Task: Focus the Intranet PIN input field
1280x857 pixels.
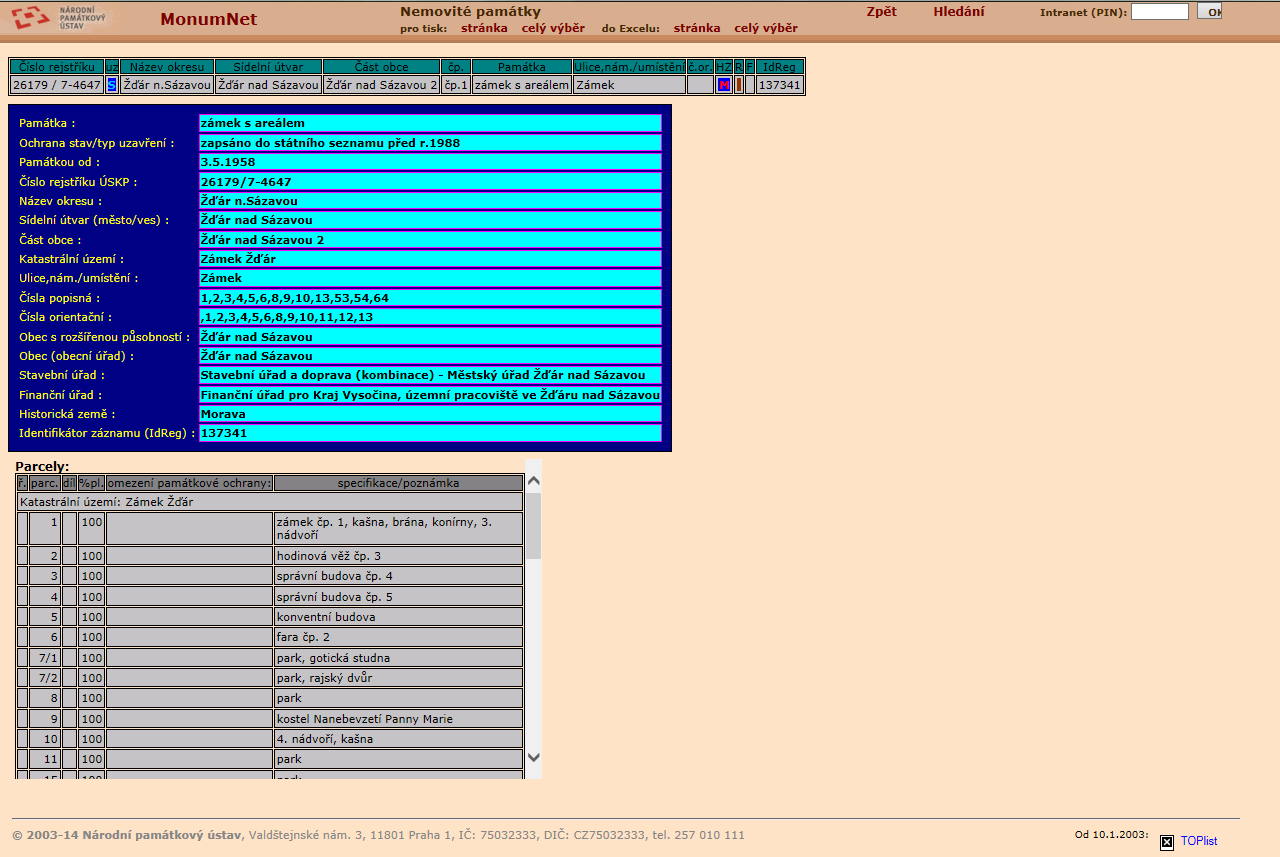Action: (1160, 12)
